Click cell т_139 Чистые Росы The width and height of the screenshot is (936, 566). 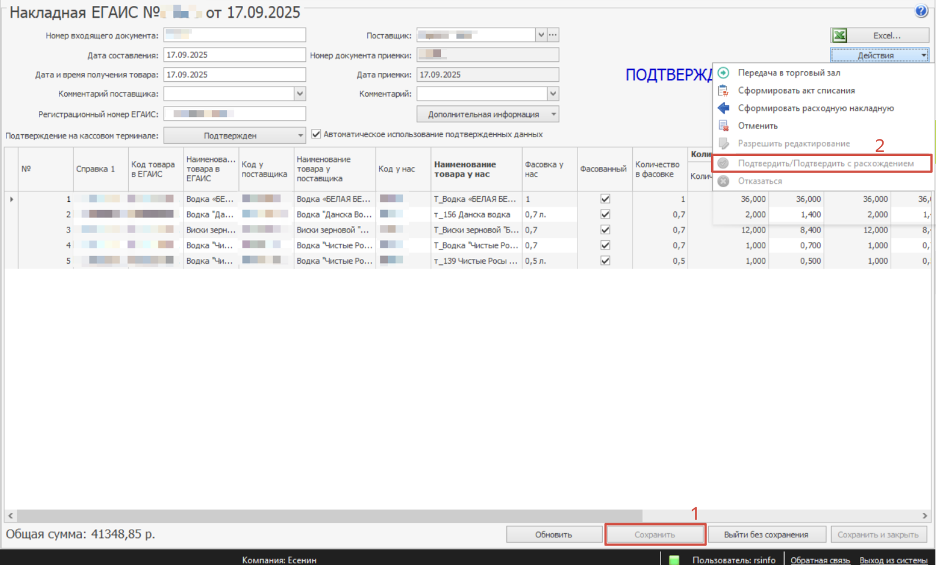point(476,261)
